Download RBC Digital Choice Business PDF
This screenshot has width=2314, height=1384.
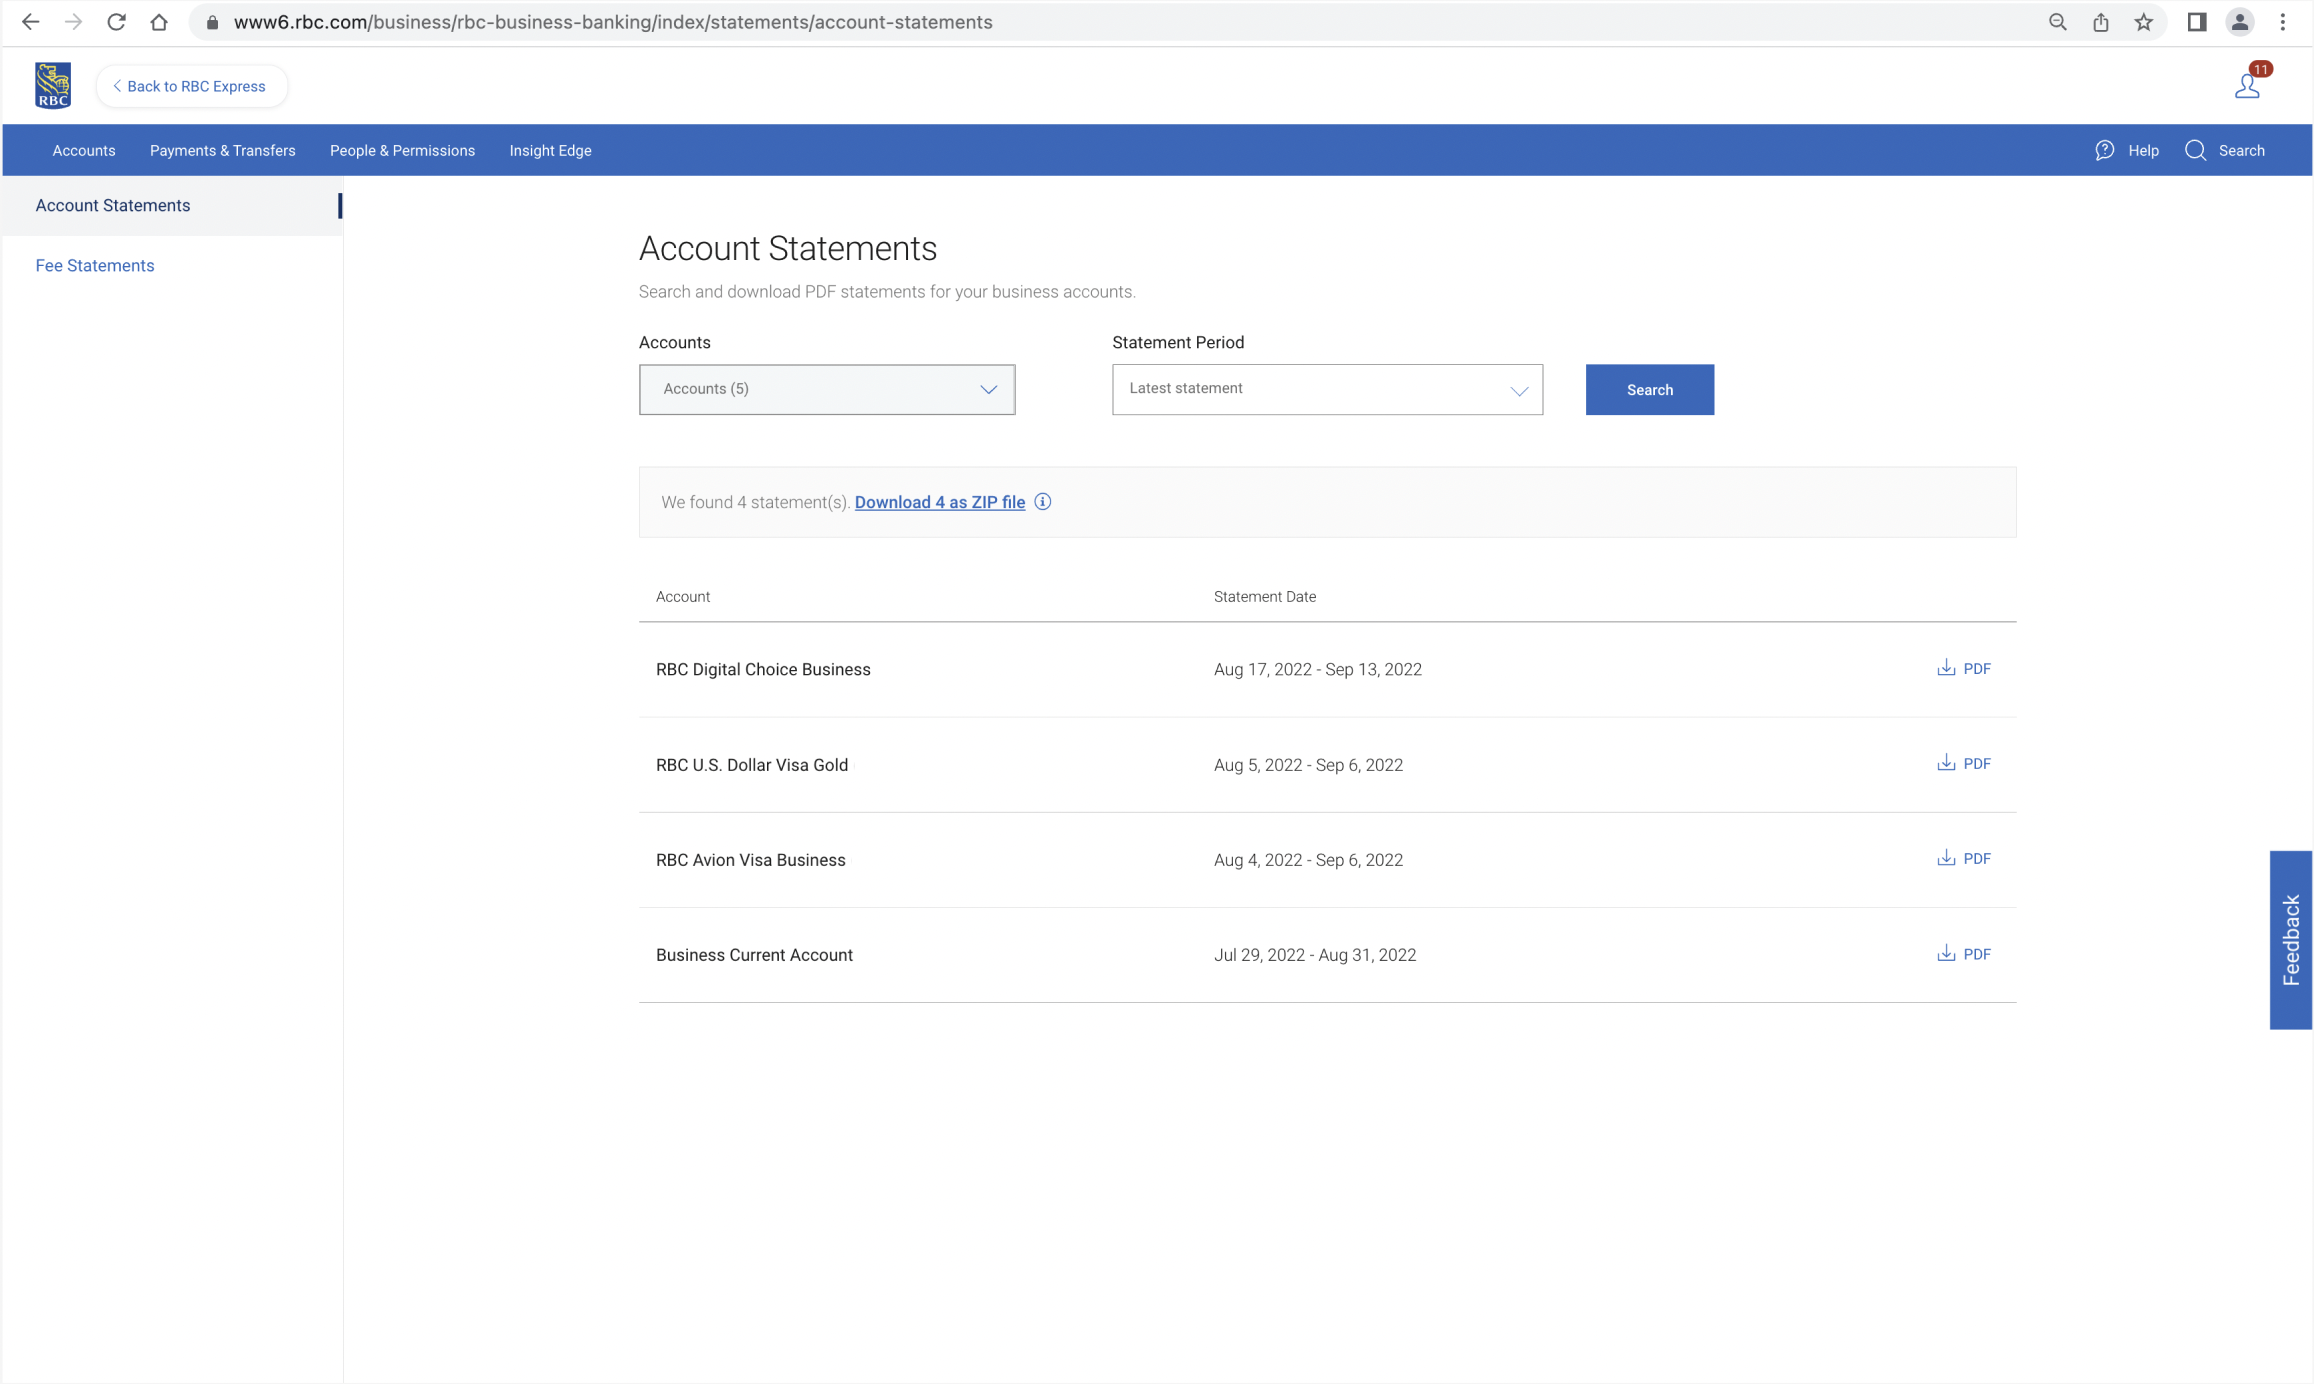(1964, 669)
